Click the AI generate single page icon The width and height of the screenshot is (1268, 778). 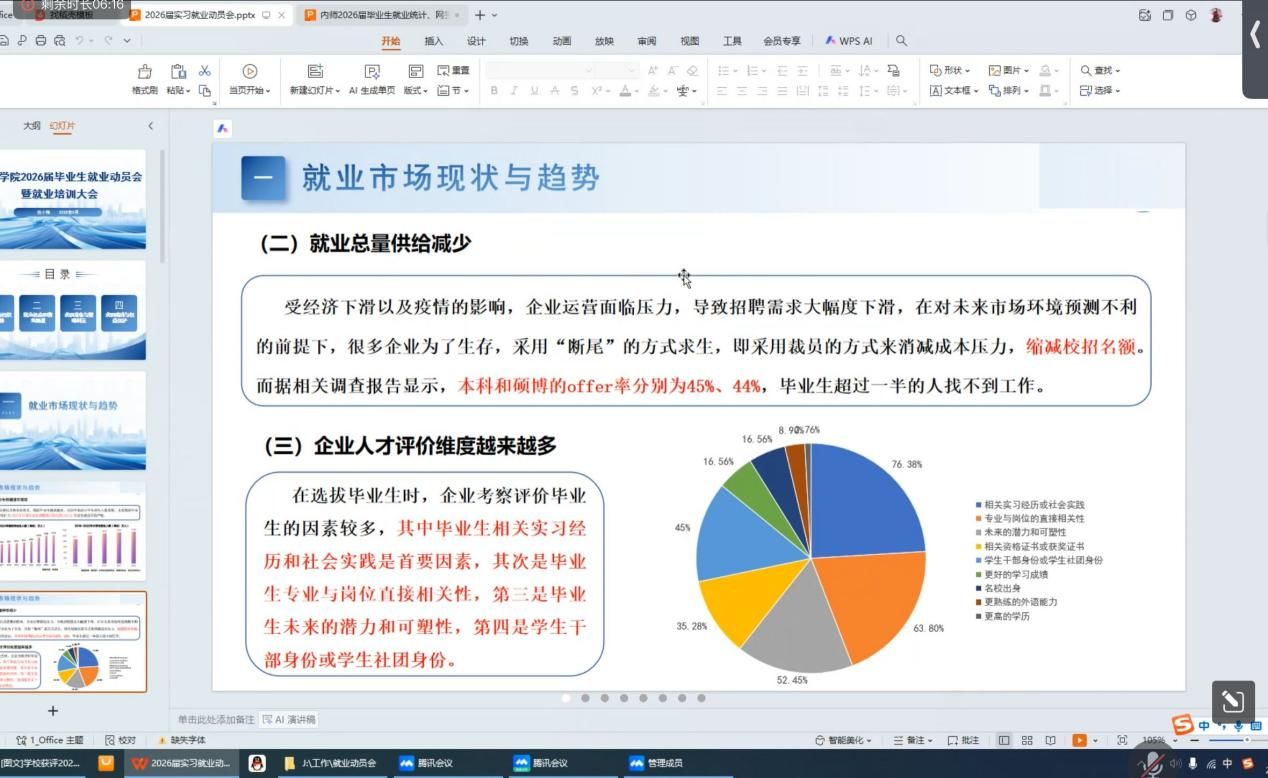pyautogui.click(x=372, y=72)
